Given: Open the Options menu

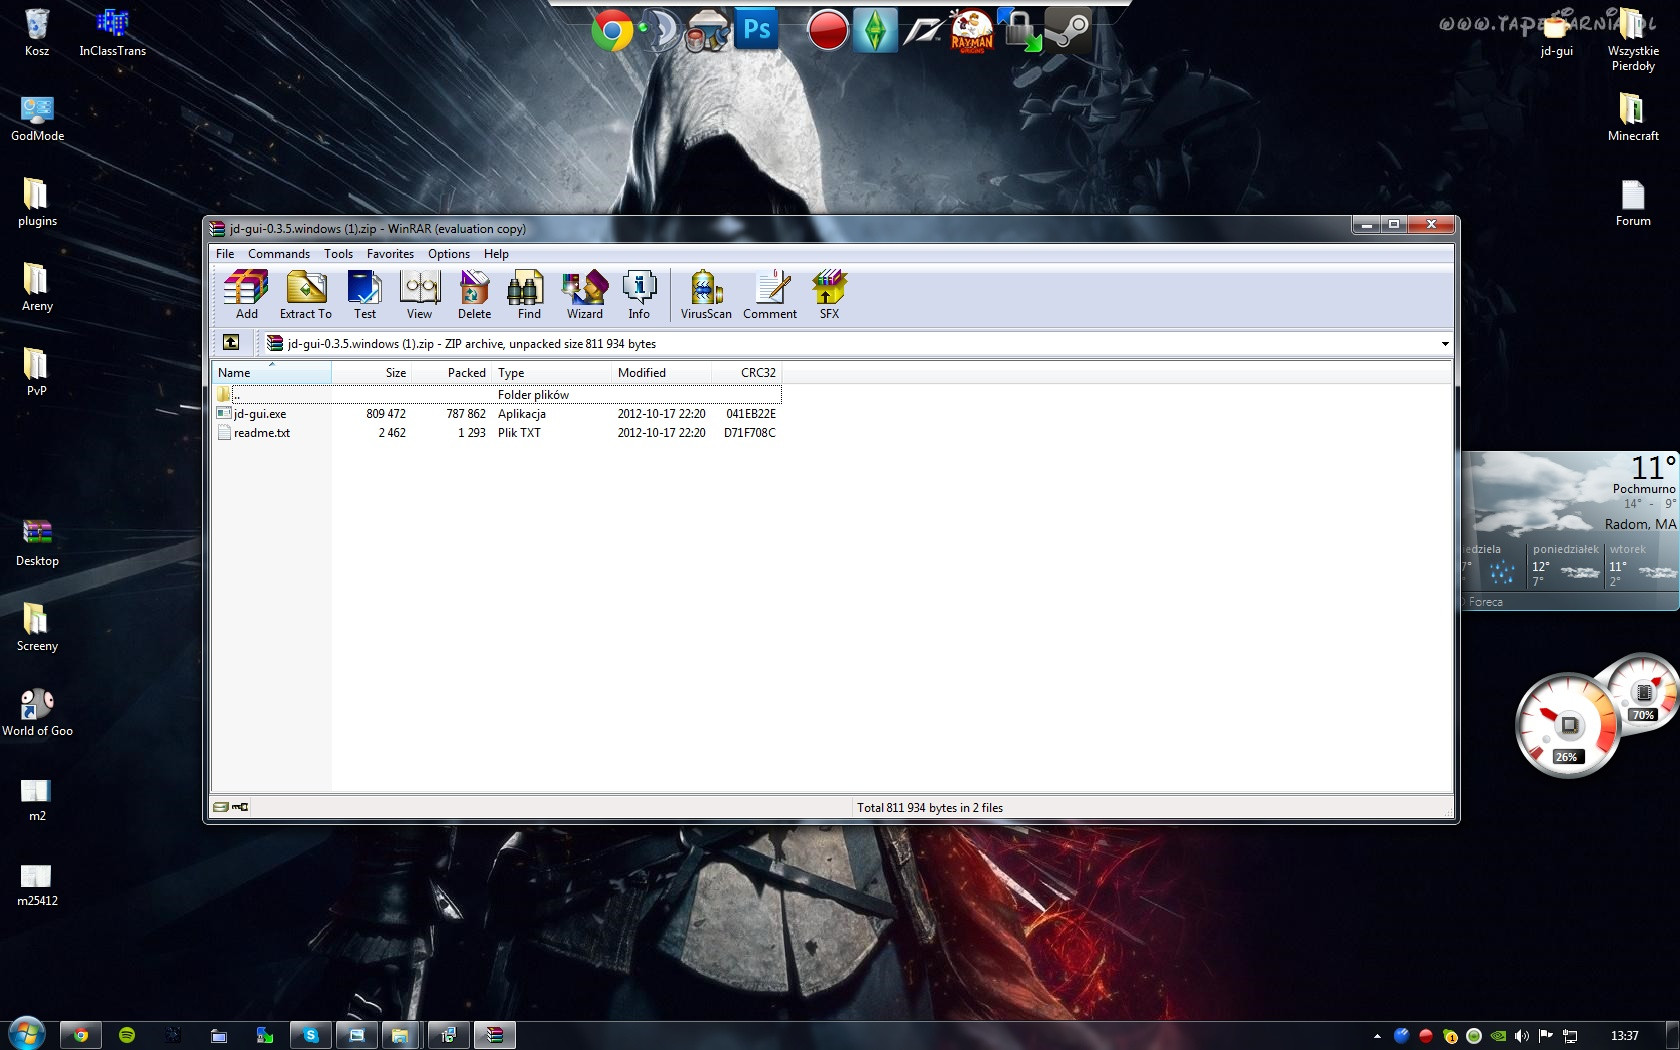Looking at the screenshot, I should click(449, 254).
